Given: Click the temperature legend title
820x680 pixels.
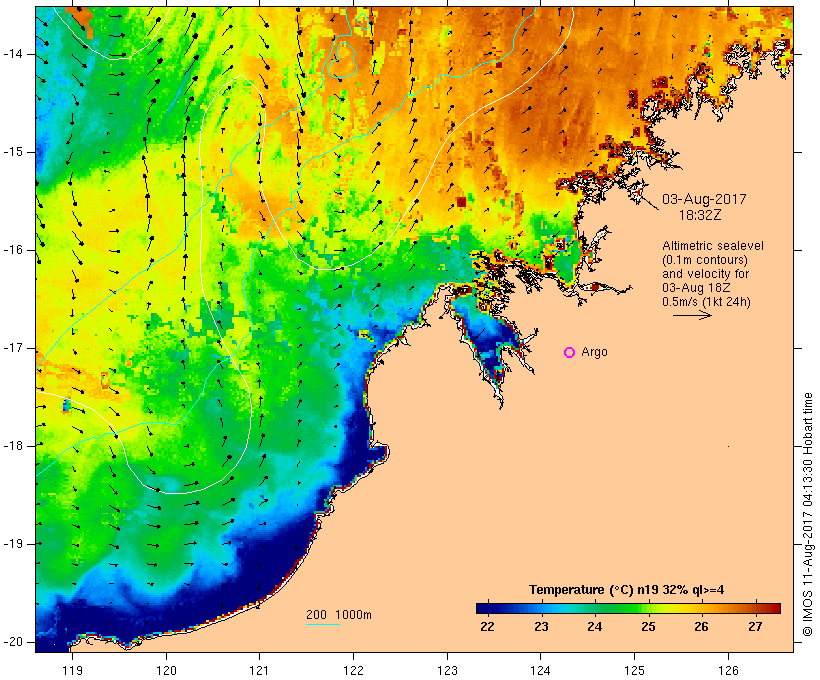Looking at the screenshot, I should tap(627, 590).
